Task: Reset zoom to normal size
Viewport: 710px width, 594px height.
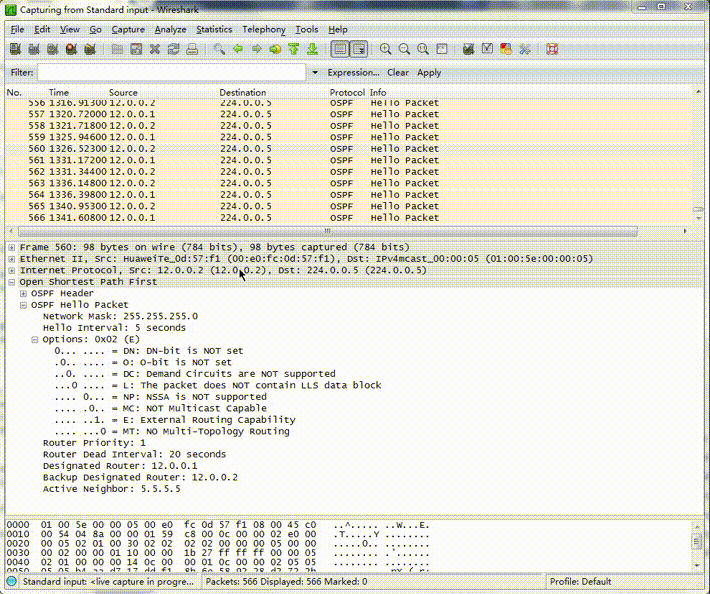Action: pyautogui.click(x=423, y=49)
